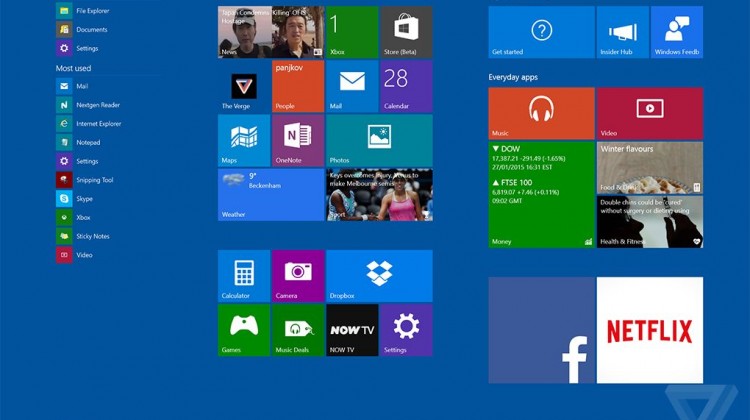Open Documents in the left list
Image resolution: width=750 pixels, height=420 pixels.
[82, 30]
